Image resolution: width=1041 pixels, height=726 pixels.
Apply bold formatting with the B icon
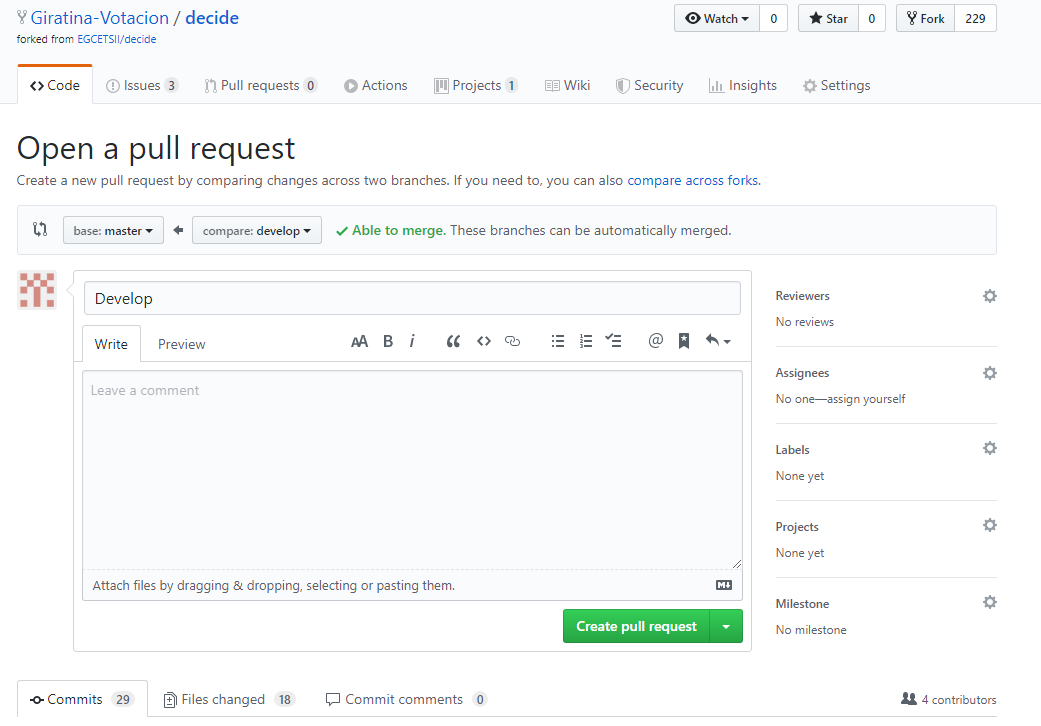pos(388,341)
